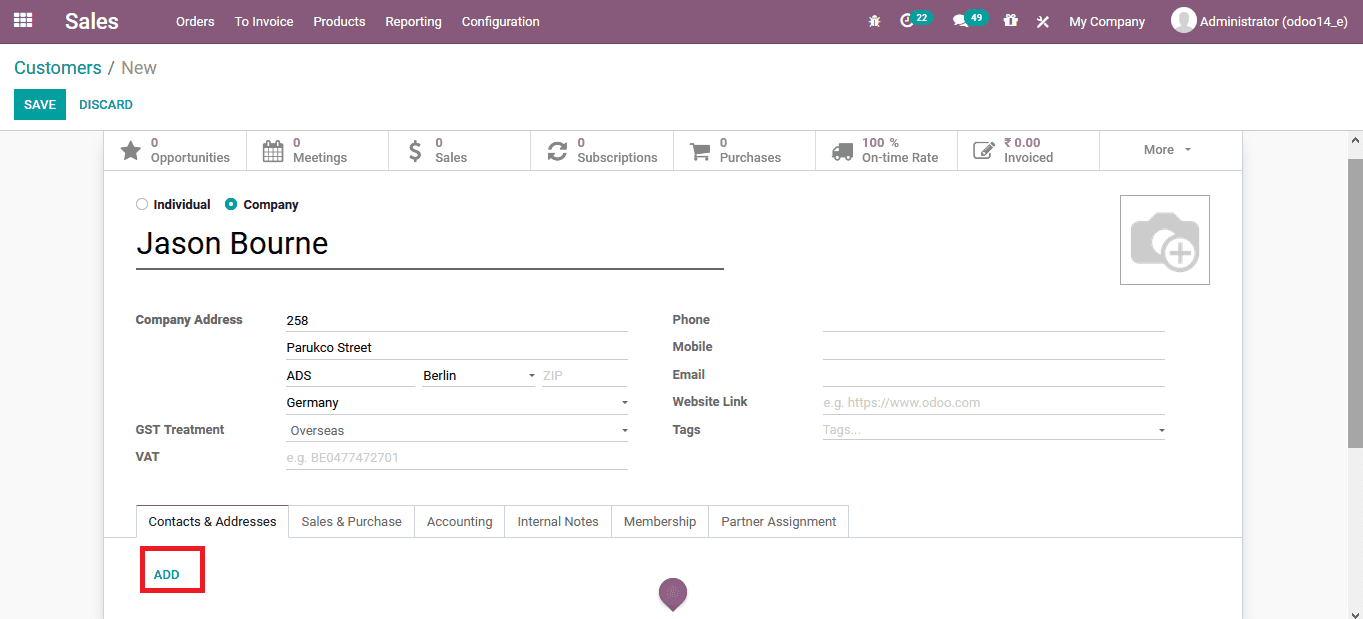1363x619 pixels.
Task: Open the Reporting menu
Action: (x=413, y=21)
